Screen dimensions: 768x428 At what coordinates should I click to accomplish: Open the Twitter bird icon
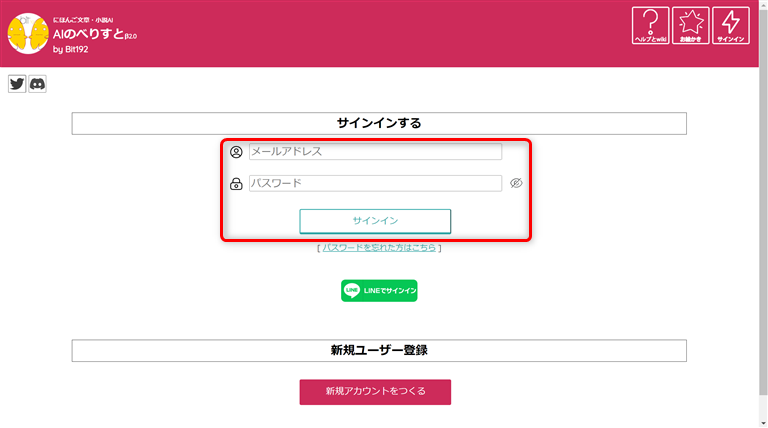pyautogui.click(x=17, y=84)
